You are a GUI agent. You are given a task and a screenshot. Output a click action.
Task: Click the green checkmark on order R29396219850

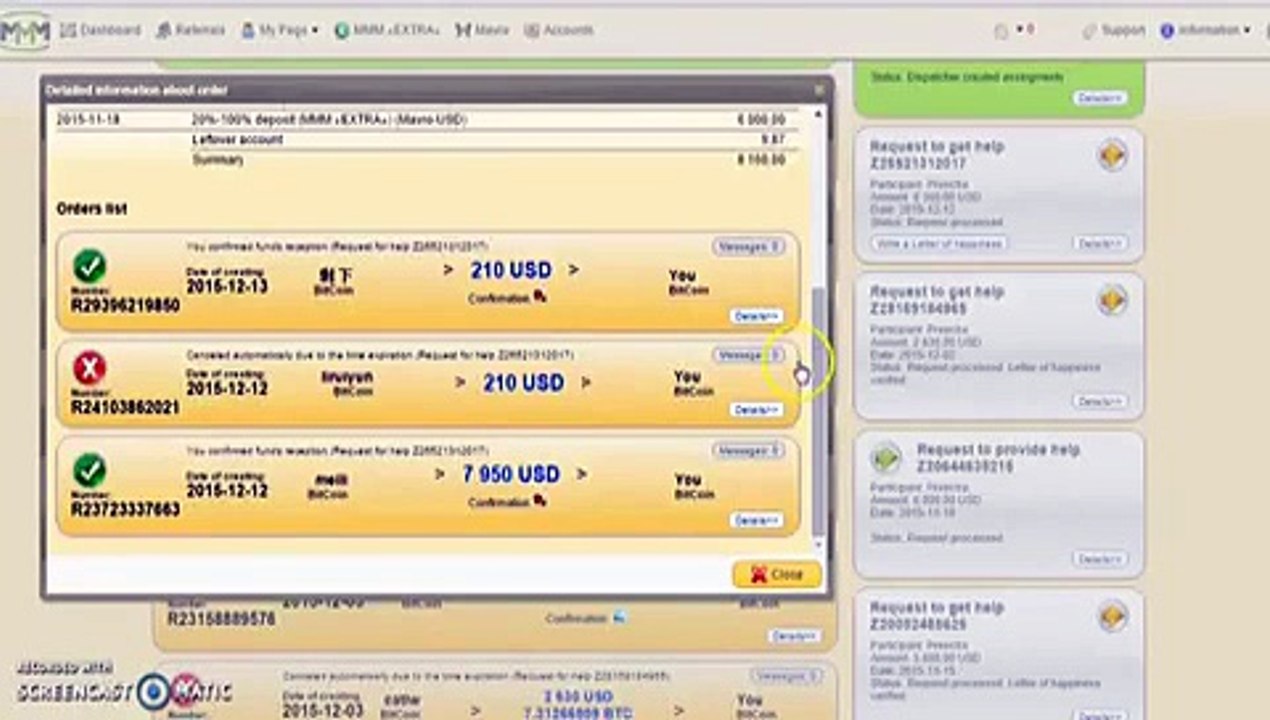point(89,266)
